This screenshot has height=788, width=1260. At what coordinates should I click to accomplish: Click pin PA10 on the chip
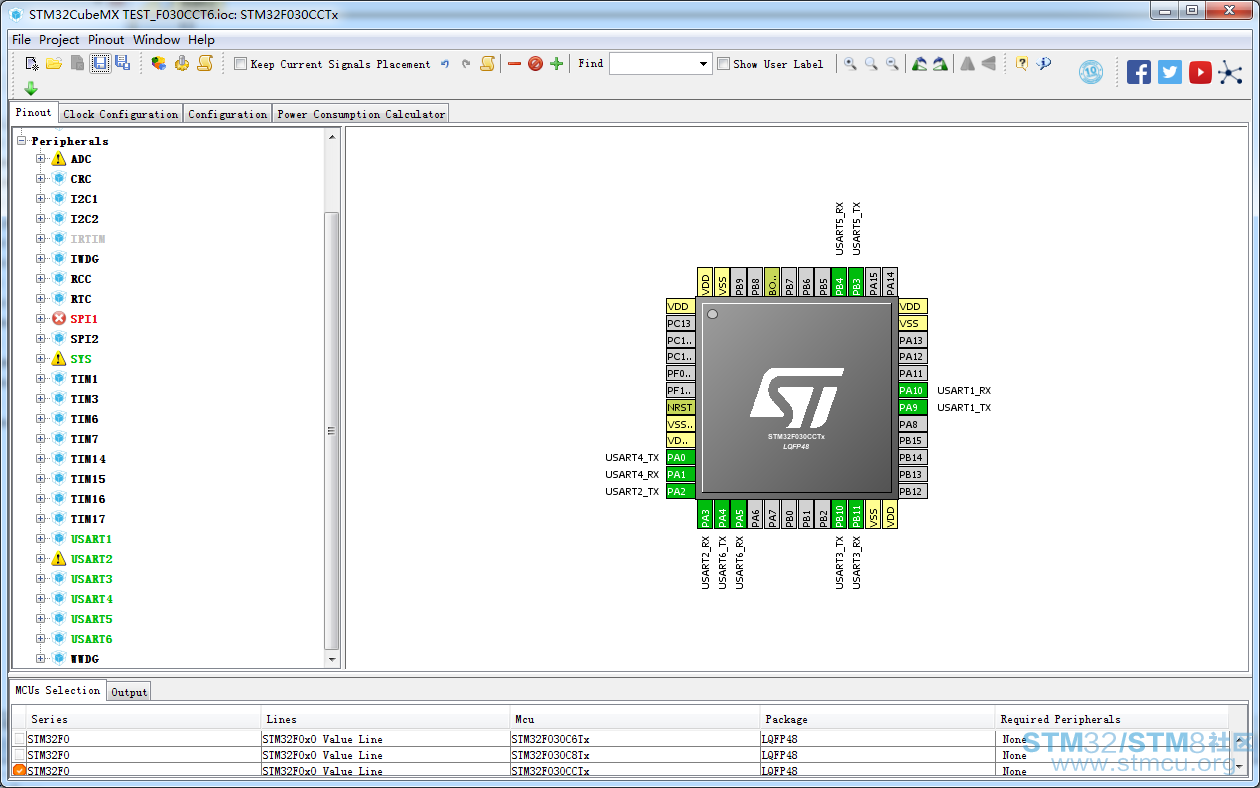(x=913, y=390)
